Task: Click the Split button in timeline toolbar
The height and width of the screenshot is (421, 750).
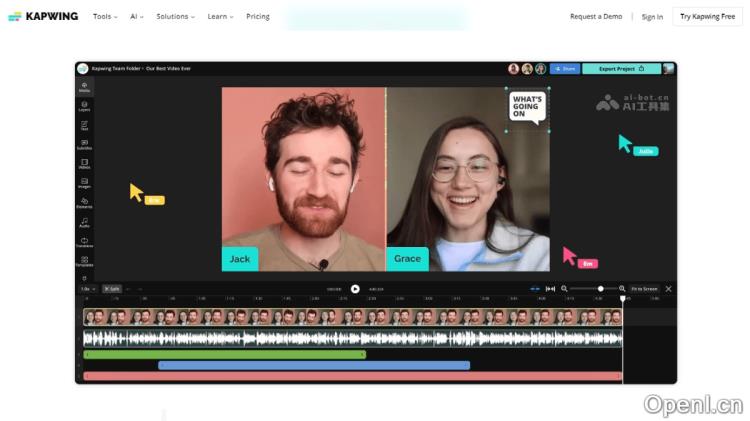Action: tap(111, 289)
